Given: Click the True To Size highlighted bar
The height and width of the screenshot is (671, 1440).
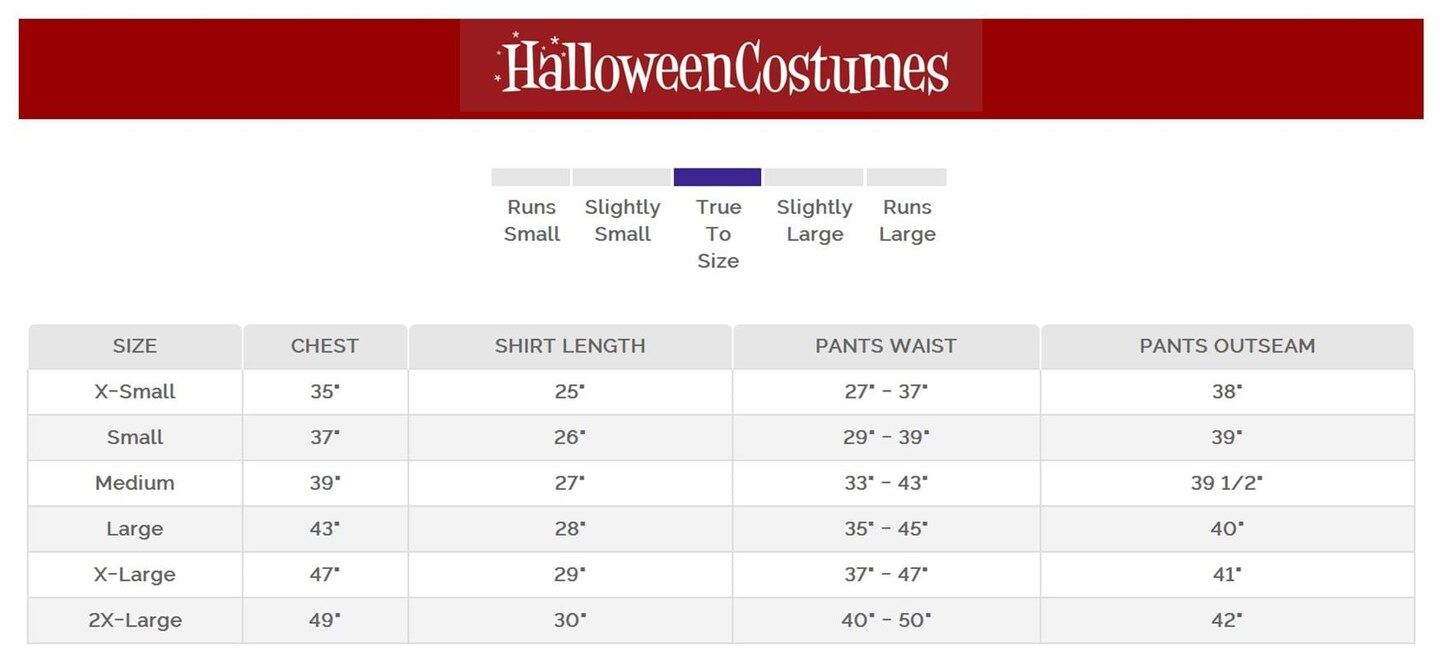Looking at the screenshot, I should pyautogui.click(x=717, y=177).
